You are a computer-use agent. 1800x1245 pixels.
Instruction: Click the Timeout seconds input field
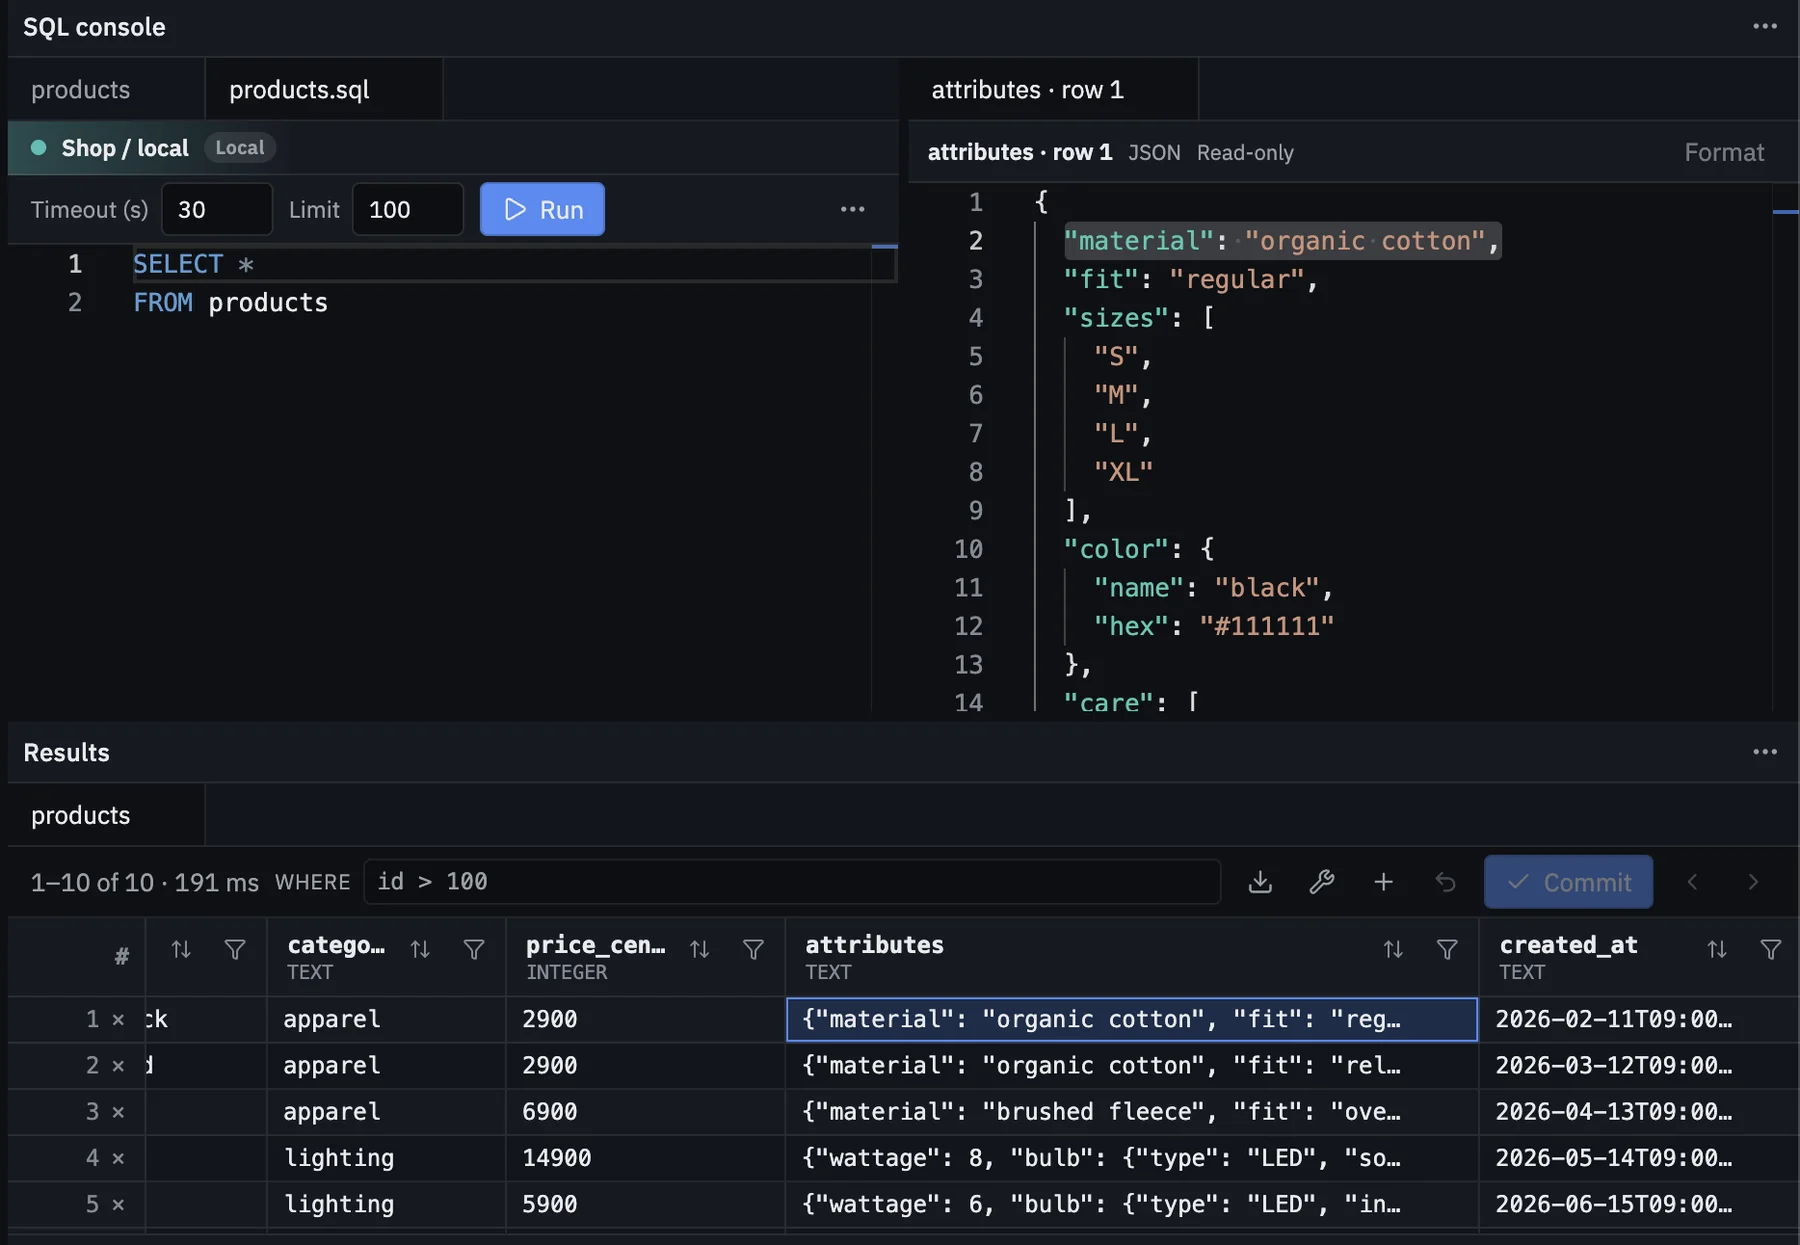pyautogui.click(x=217, y=209)
